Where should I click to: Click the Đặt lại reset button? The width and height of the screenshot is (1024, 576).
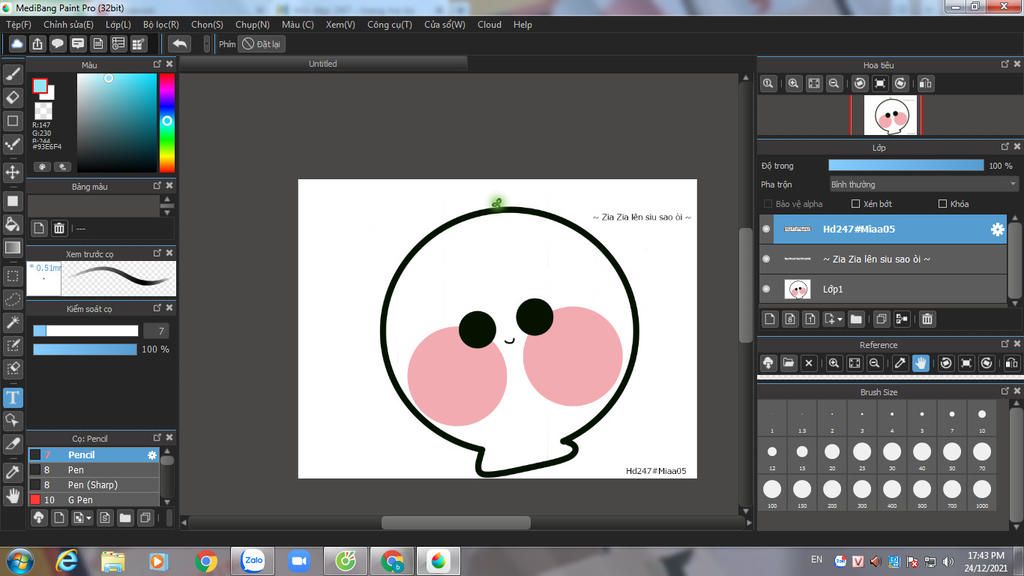261,44
